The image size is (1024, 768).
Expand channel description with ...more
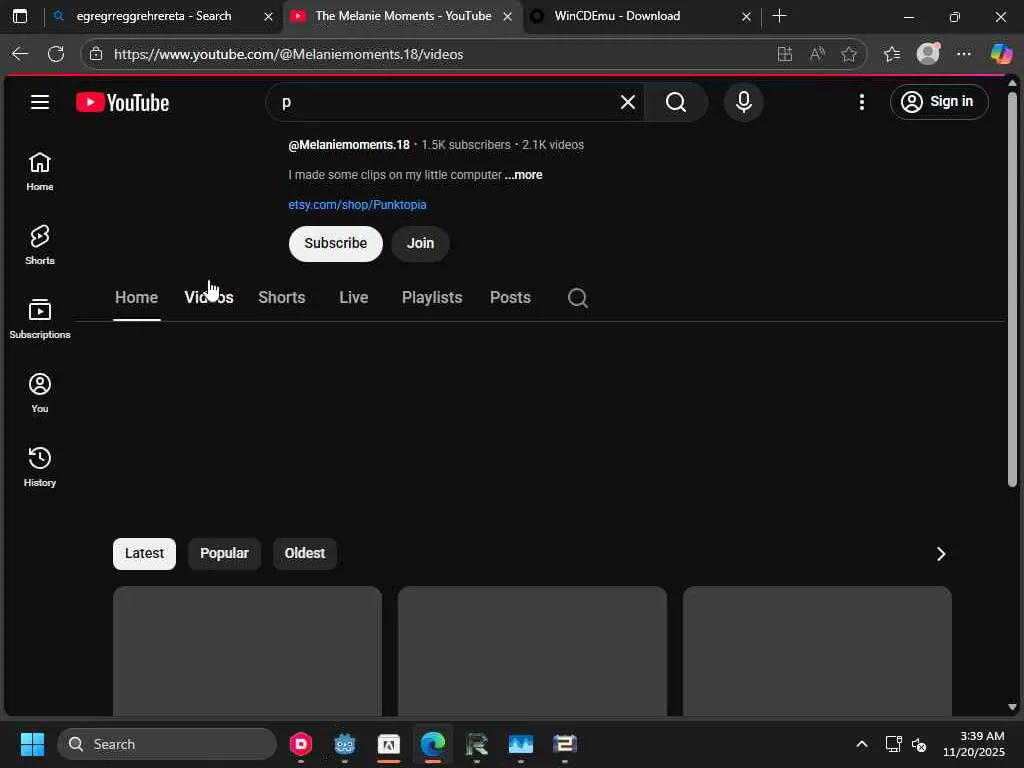coord(524,175)
